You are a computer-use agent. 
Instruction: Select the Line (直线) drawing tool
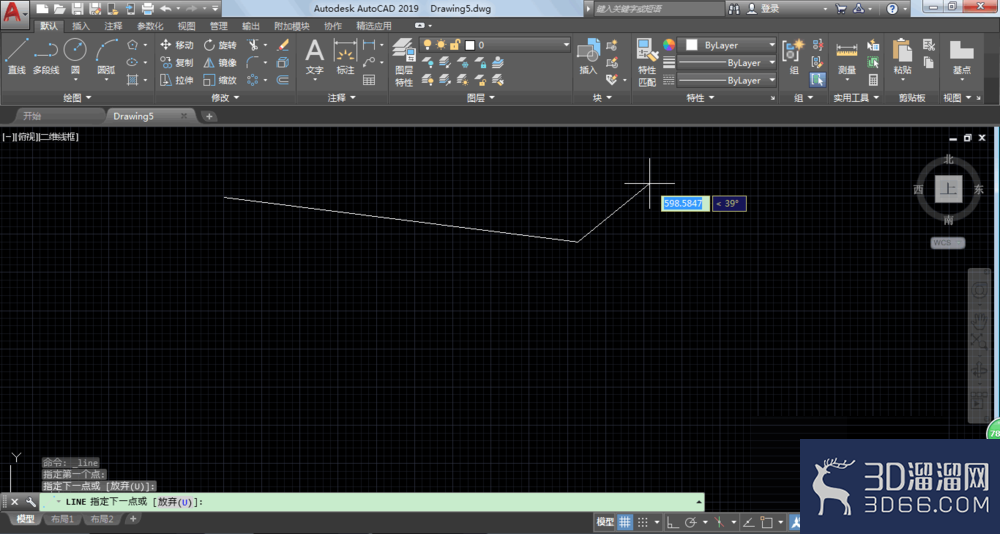coord(16,57)
